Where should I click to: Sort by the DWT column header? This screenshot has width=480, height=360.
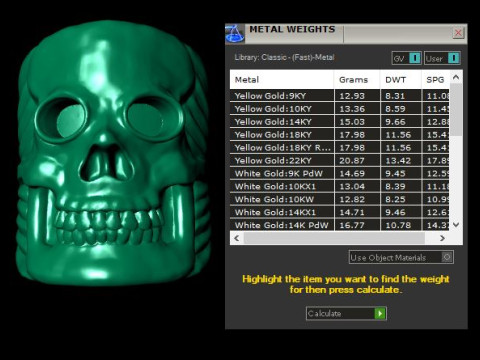(x=401, y=80)
